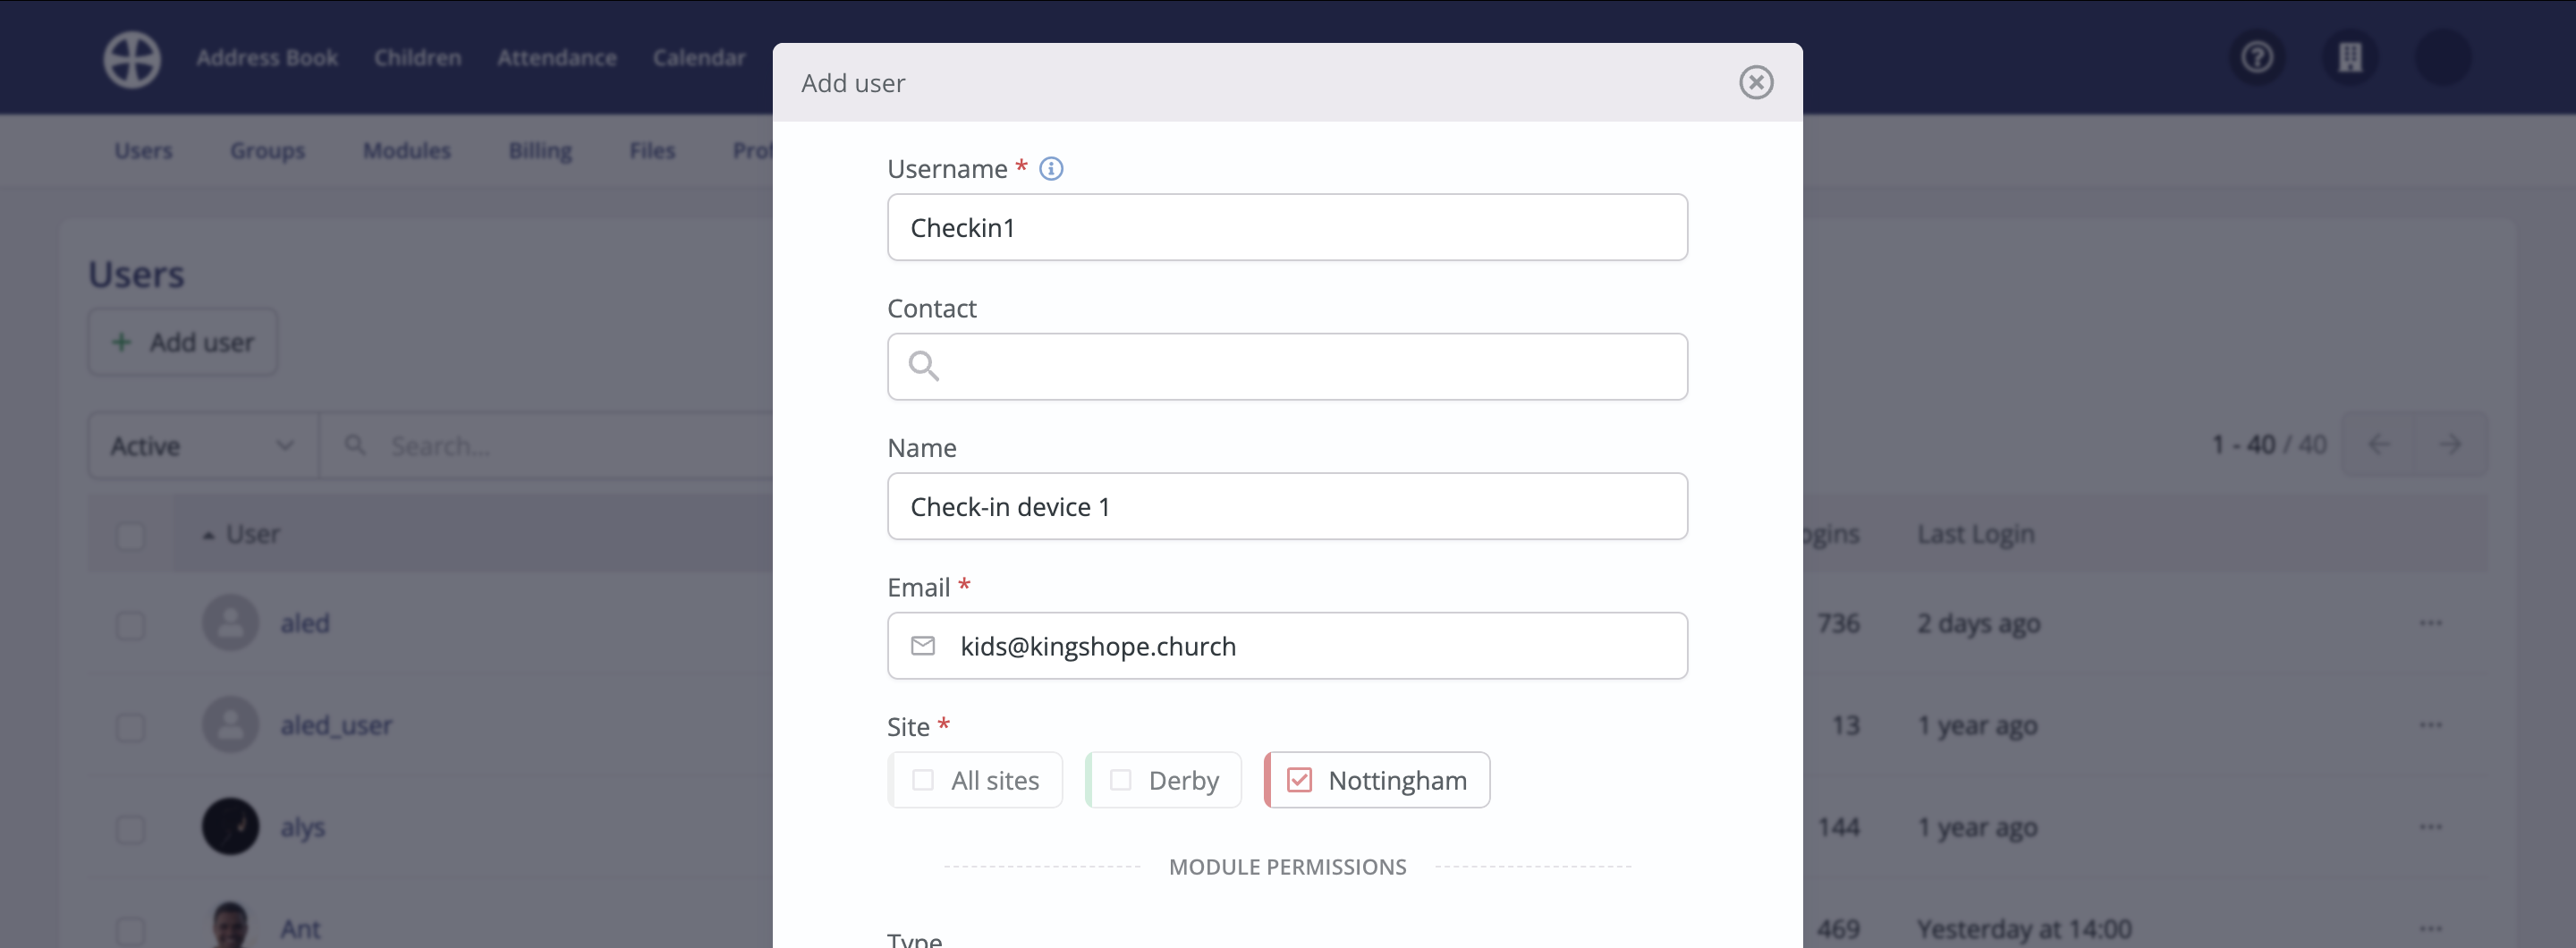Click aled's user avatar

pyautogui.click(x=230, y=623)
